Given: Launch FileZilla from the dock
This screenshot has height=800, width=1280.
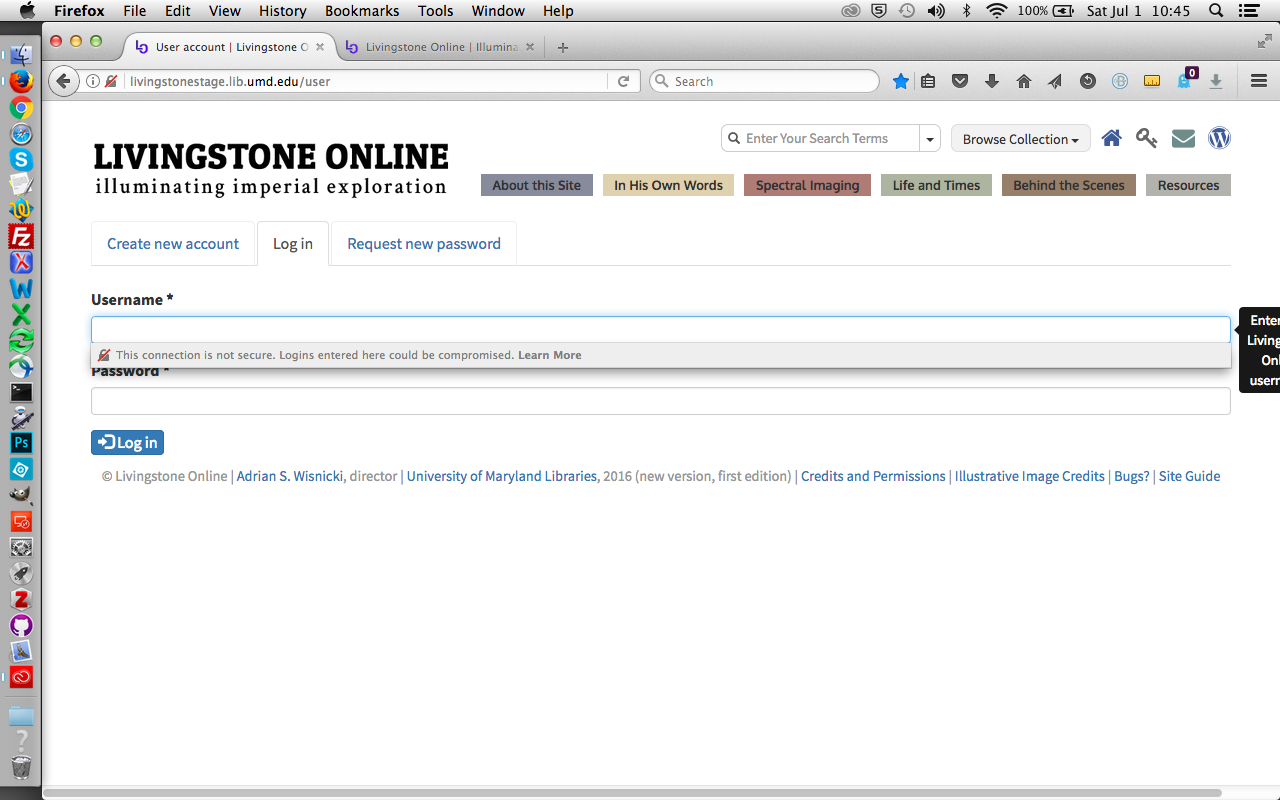Looking at the screenshot, I should (x=21, y=237).
